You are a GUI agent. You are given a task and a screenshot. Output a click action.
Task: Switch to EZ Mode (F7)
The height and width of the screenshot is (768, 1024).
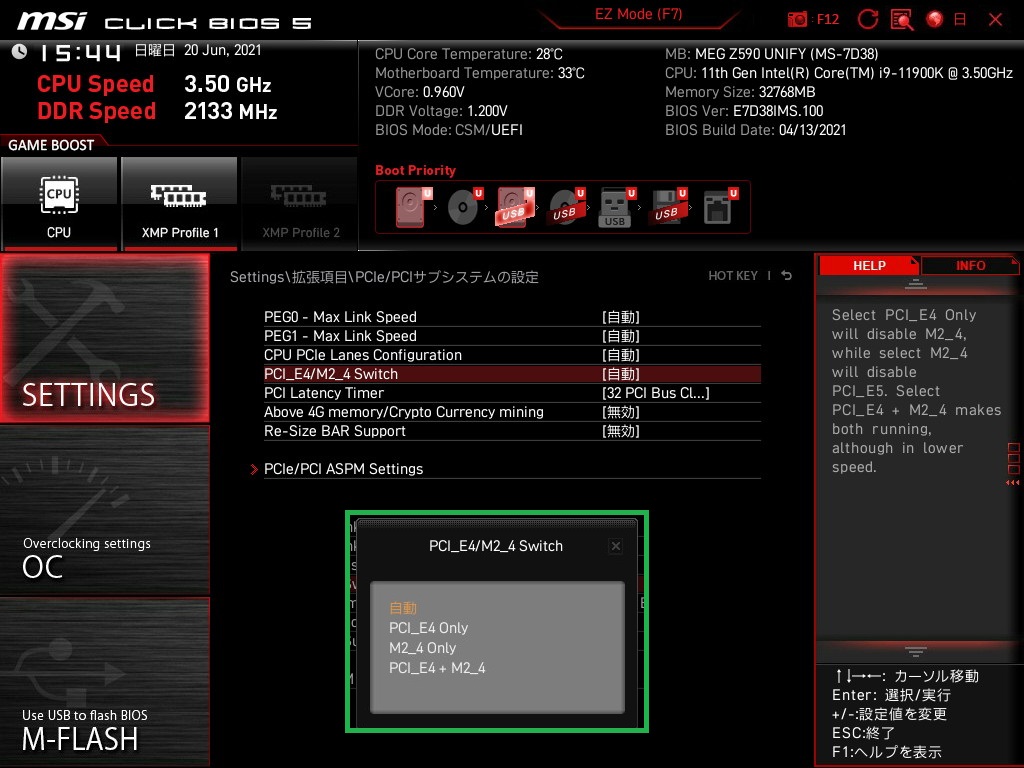tap(638, 14)
